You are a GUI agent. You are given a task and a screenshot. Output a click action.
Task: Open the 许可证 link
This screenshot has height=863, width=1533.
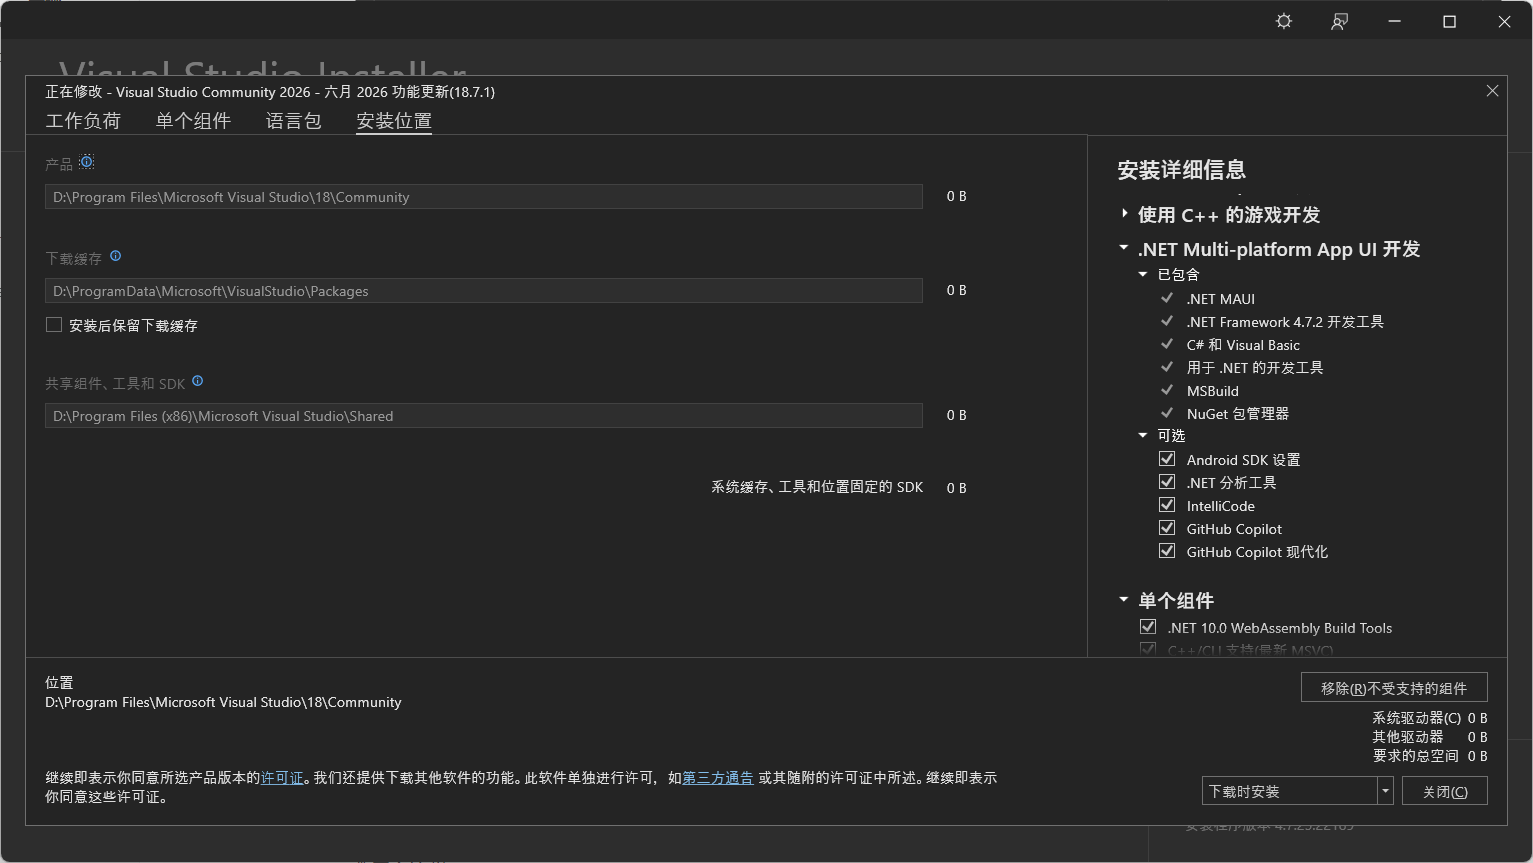coord(282,777)
